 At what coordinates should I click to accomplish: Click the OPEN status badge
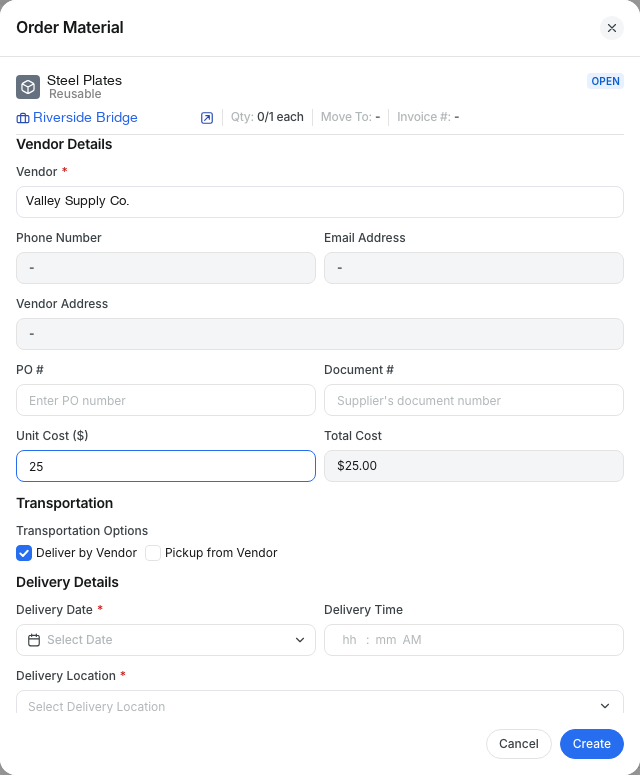click(x=605, y=81)
